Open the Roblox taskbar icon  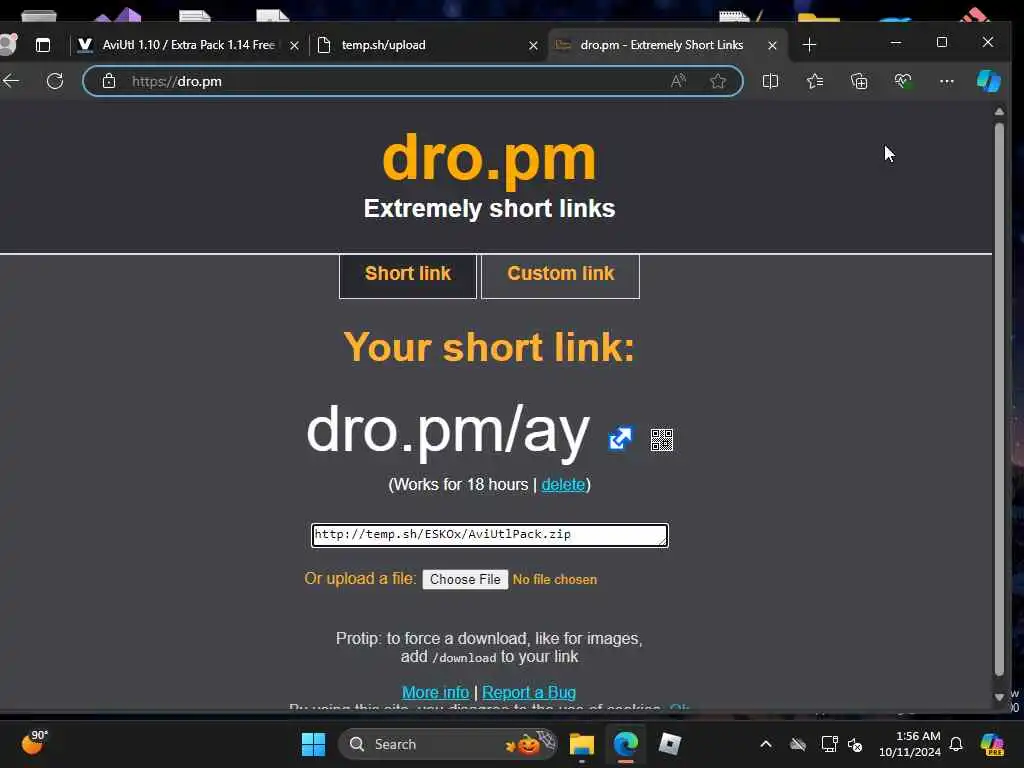pyautogui.click(x=669, y=744)
